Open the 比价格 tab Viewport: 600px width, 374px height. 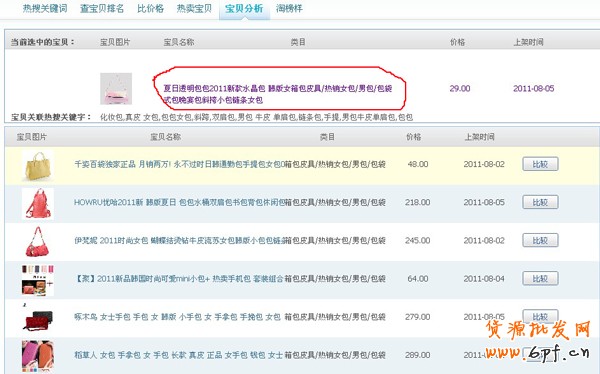(150, 8)
